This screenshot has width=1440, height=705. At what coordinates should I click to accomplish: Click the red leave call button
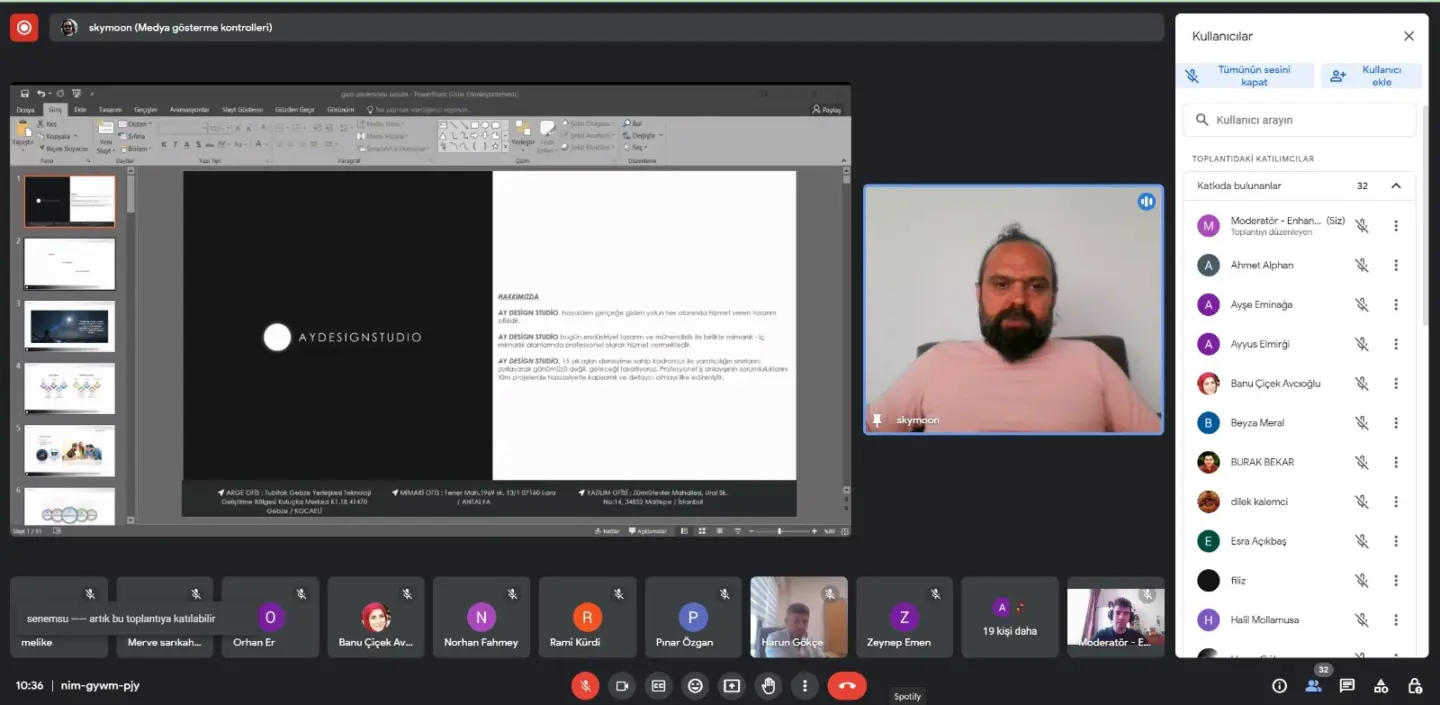coord(847,686)
